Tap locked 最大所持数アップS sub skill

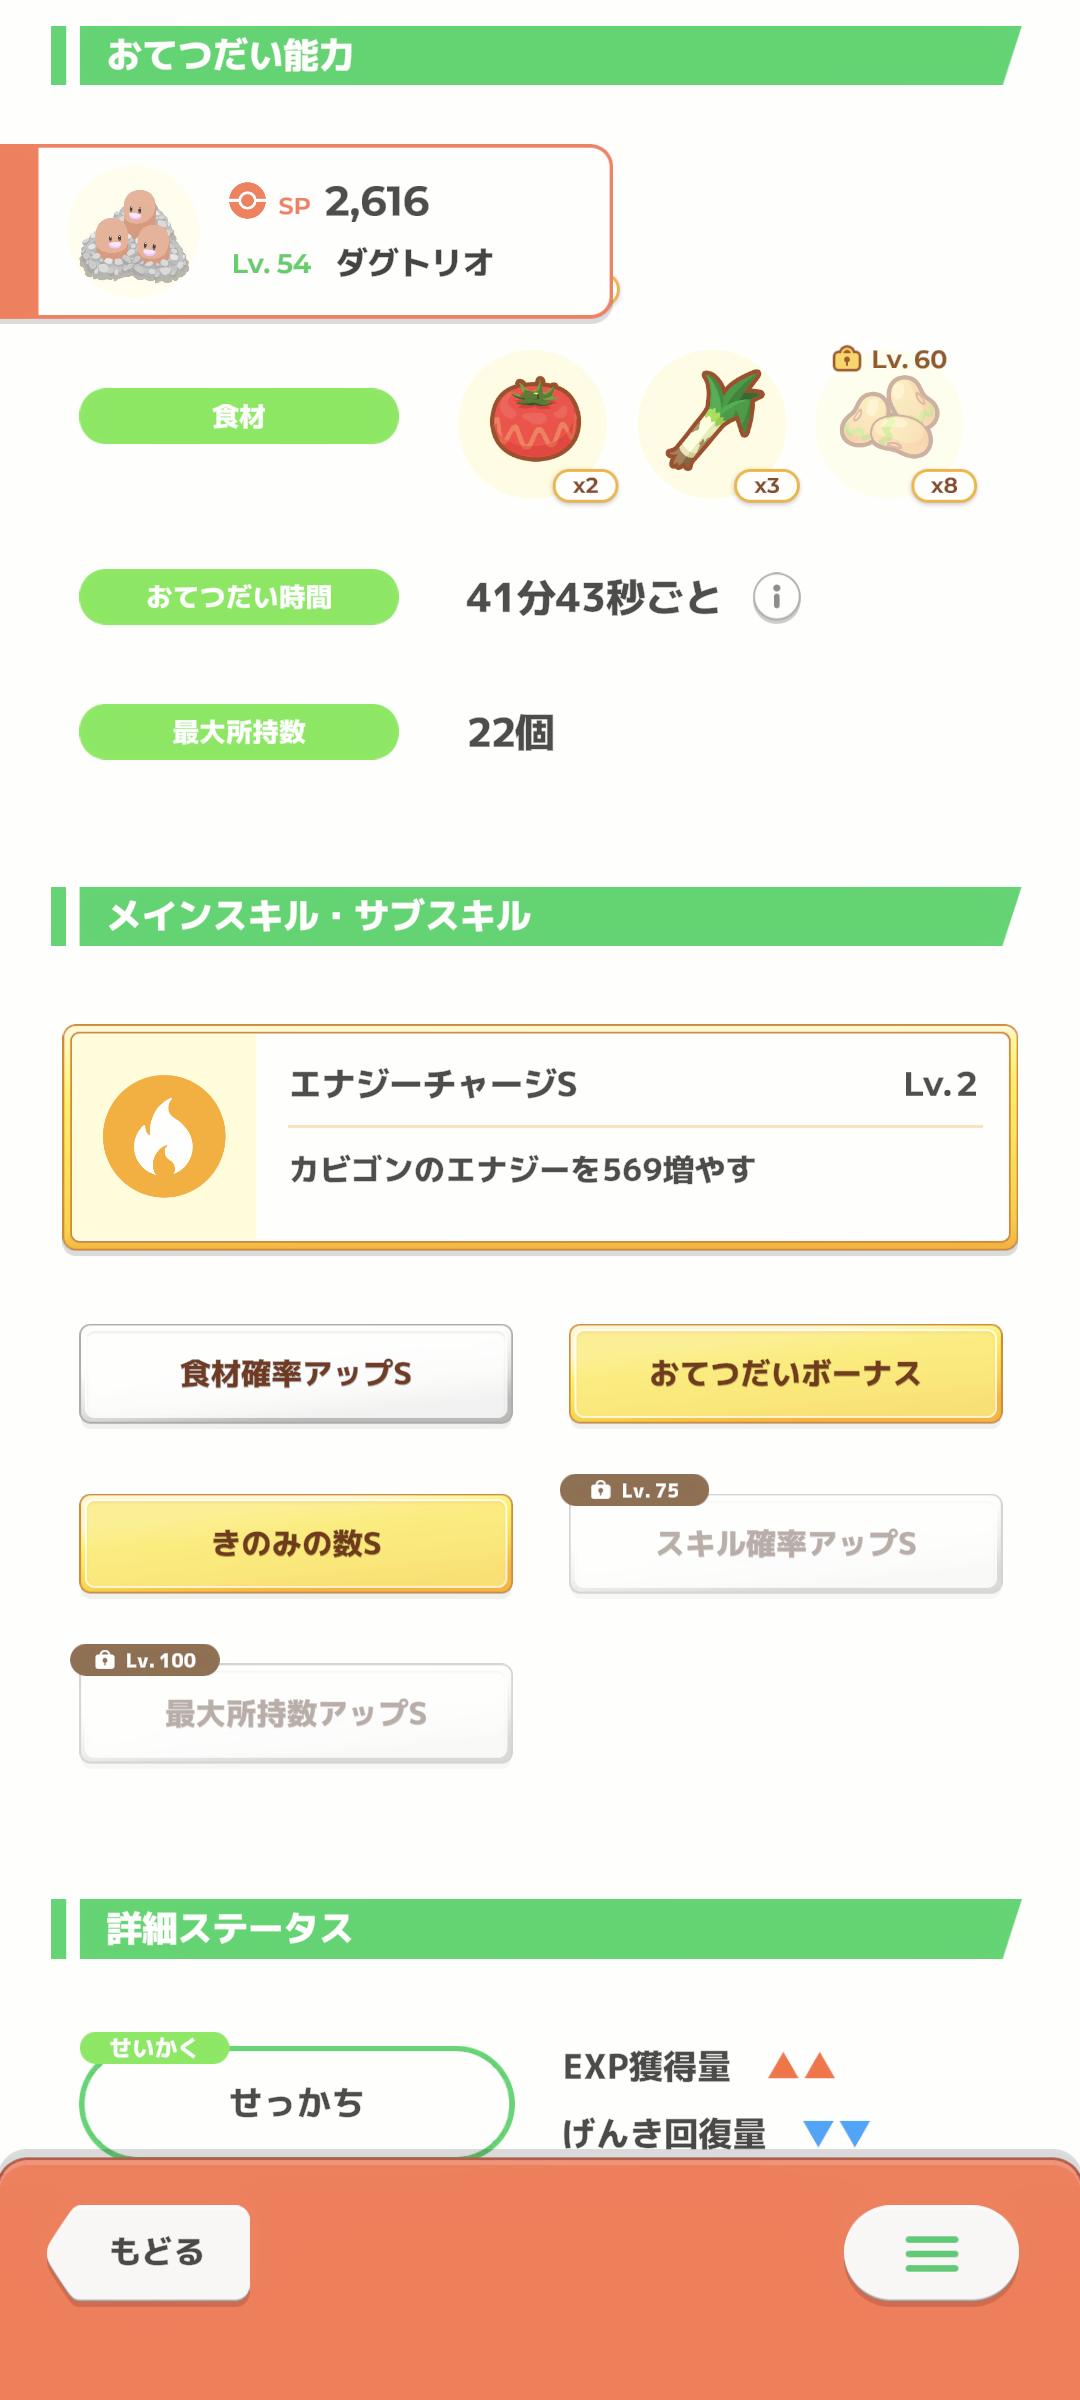(296, 1713)
